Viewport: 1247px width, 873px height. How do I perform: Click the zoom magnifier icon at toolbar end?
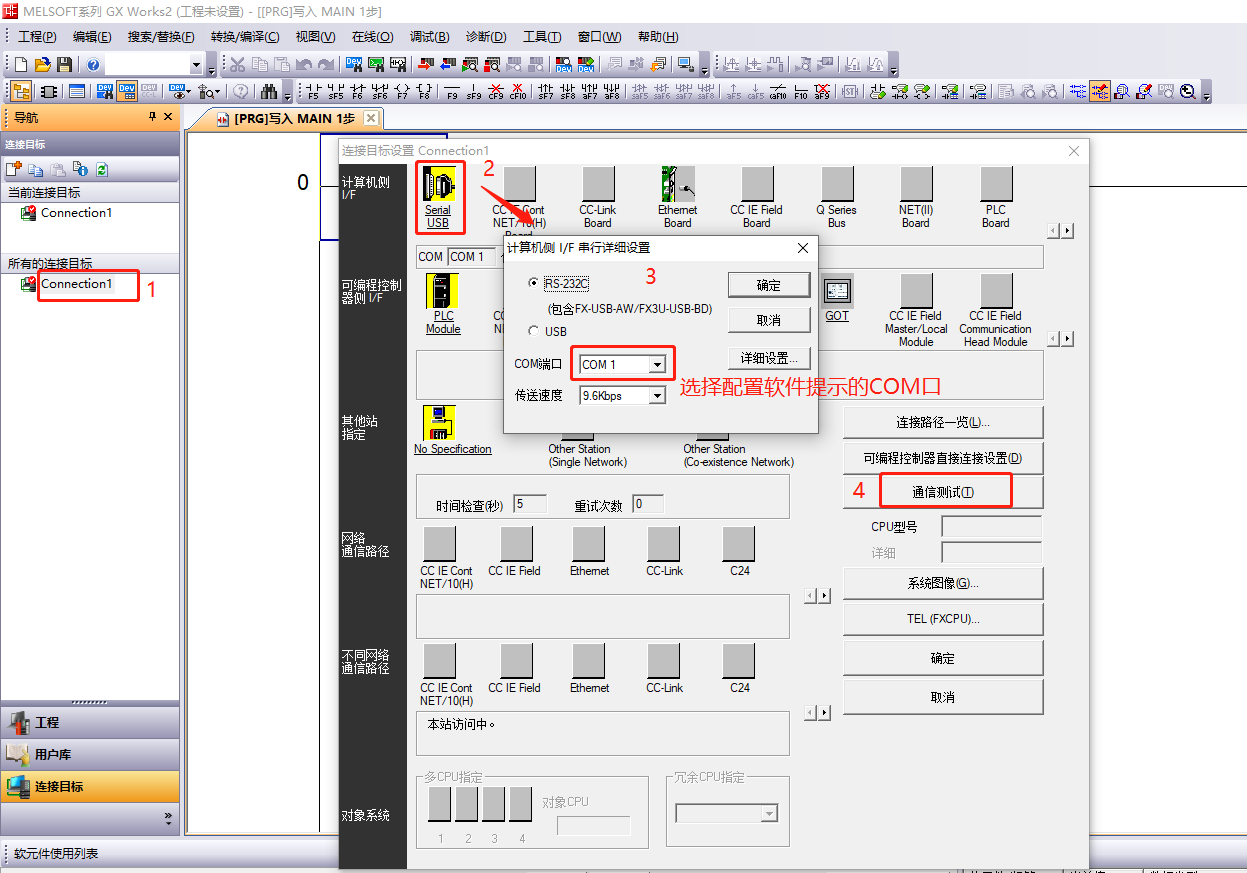coord(1188,92)
